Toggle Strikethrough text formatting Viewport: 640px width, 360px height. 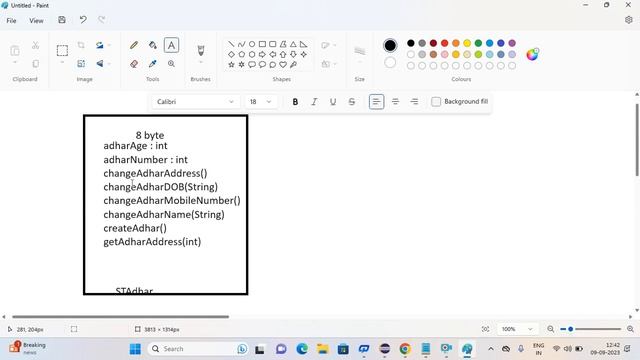click(351, 102)
